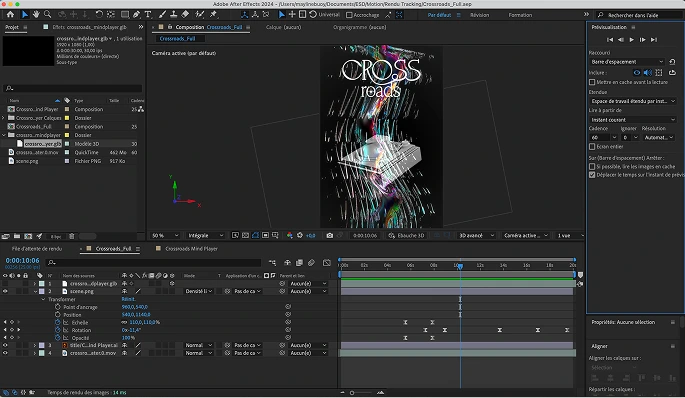Click the Home icon in the toolbar

pyautogui.click(x=10, y=14)
